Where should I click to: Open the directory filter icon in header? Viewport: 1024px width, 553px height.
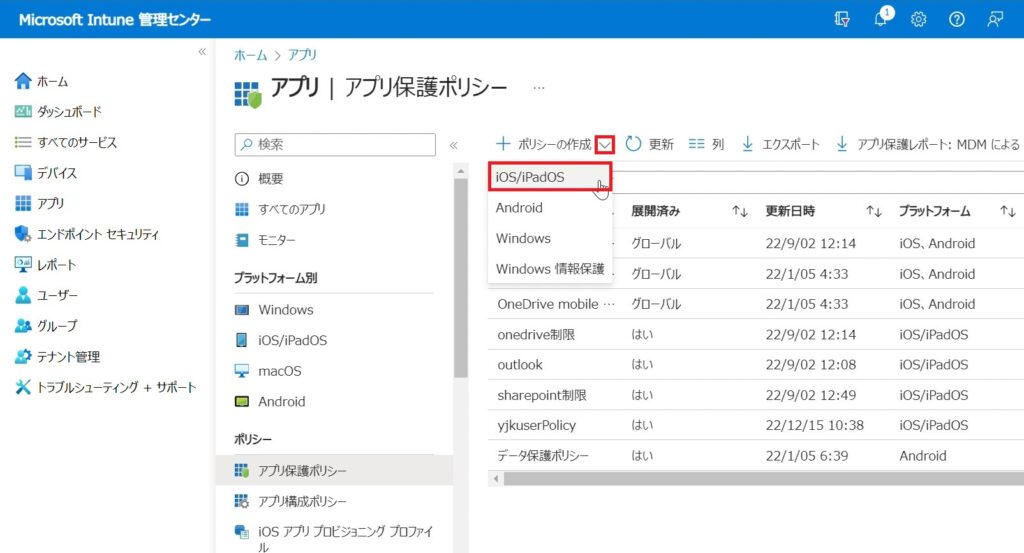pos(842,20)
